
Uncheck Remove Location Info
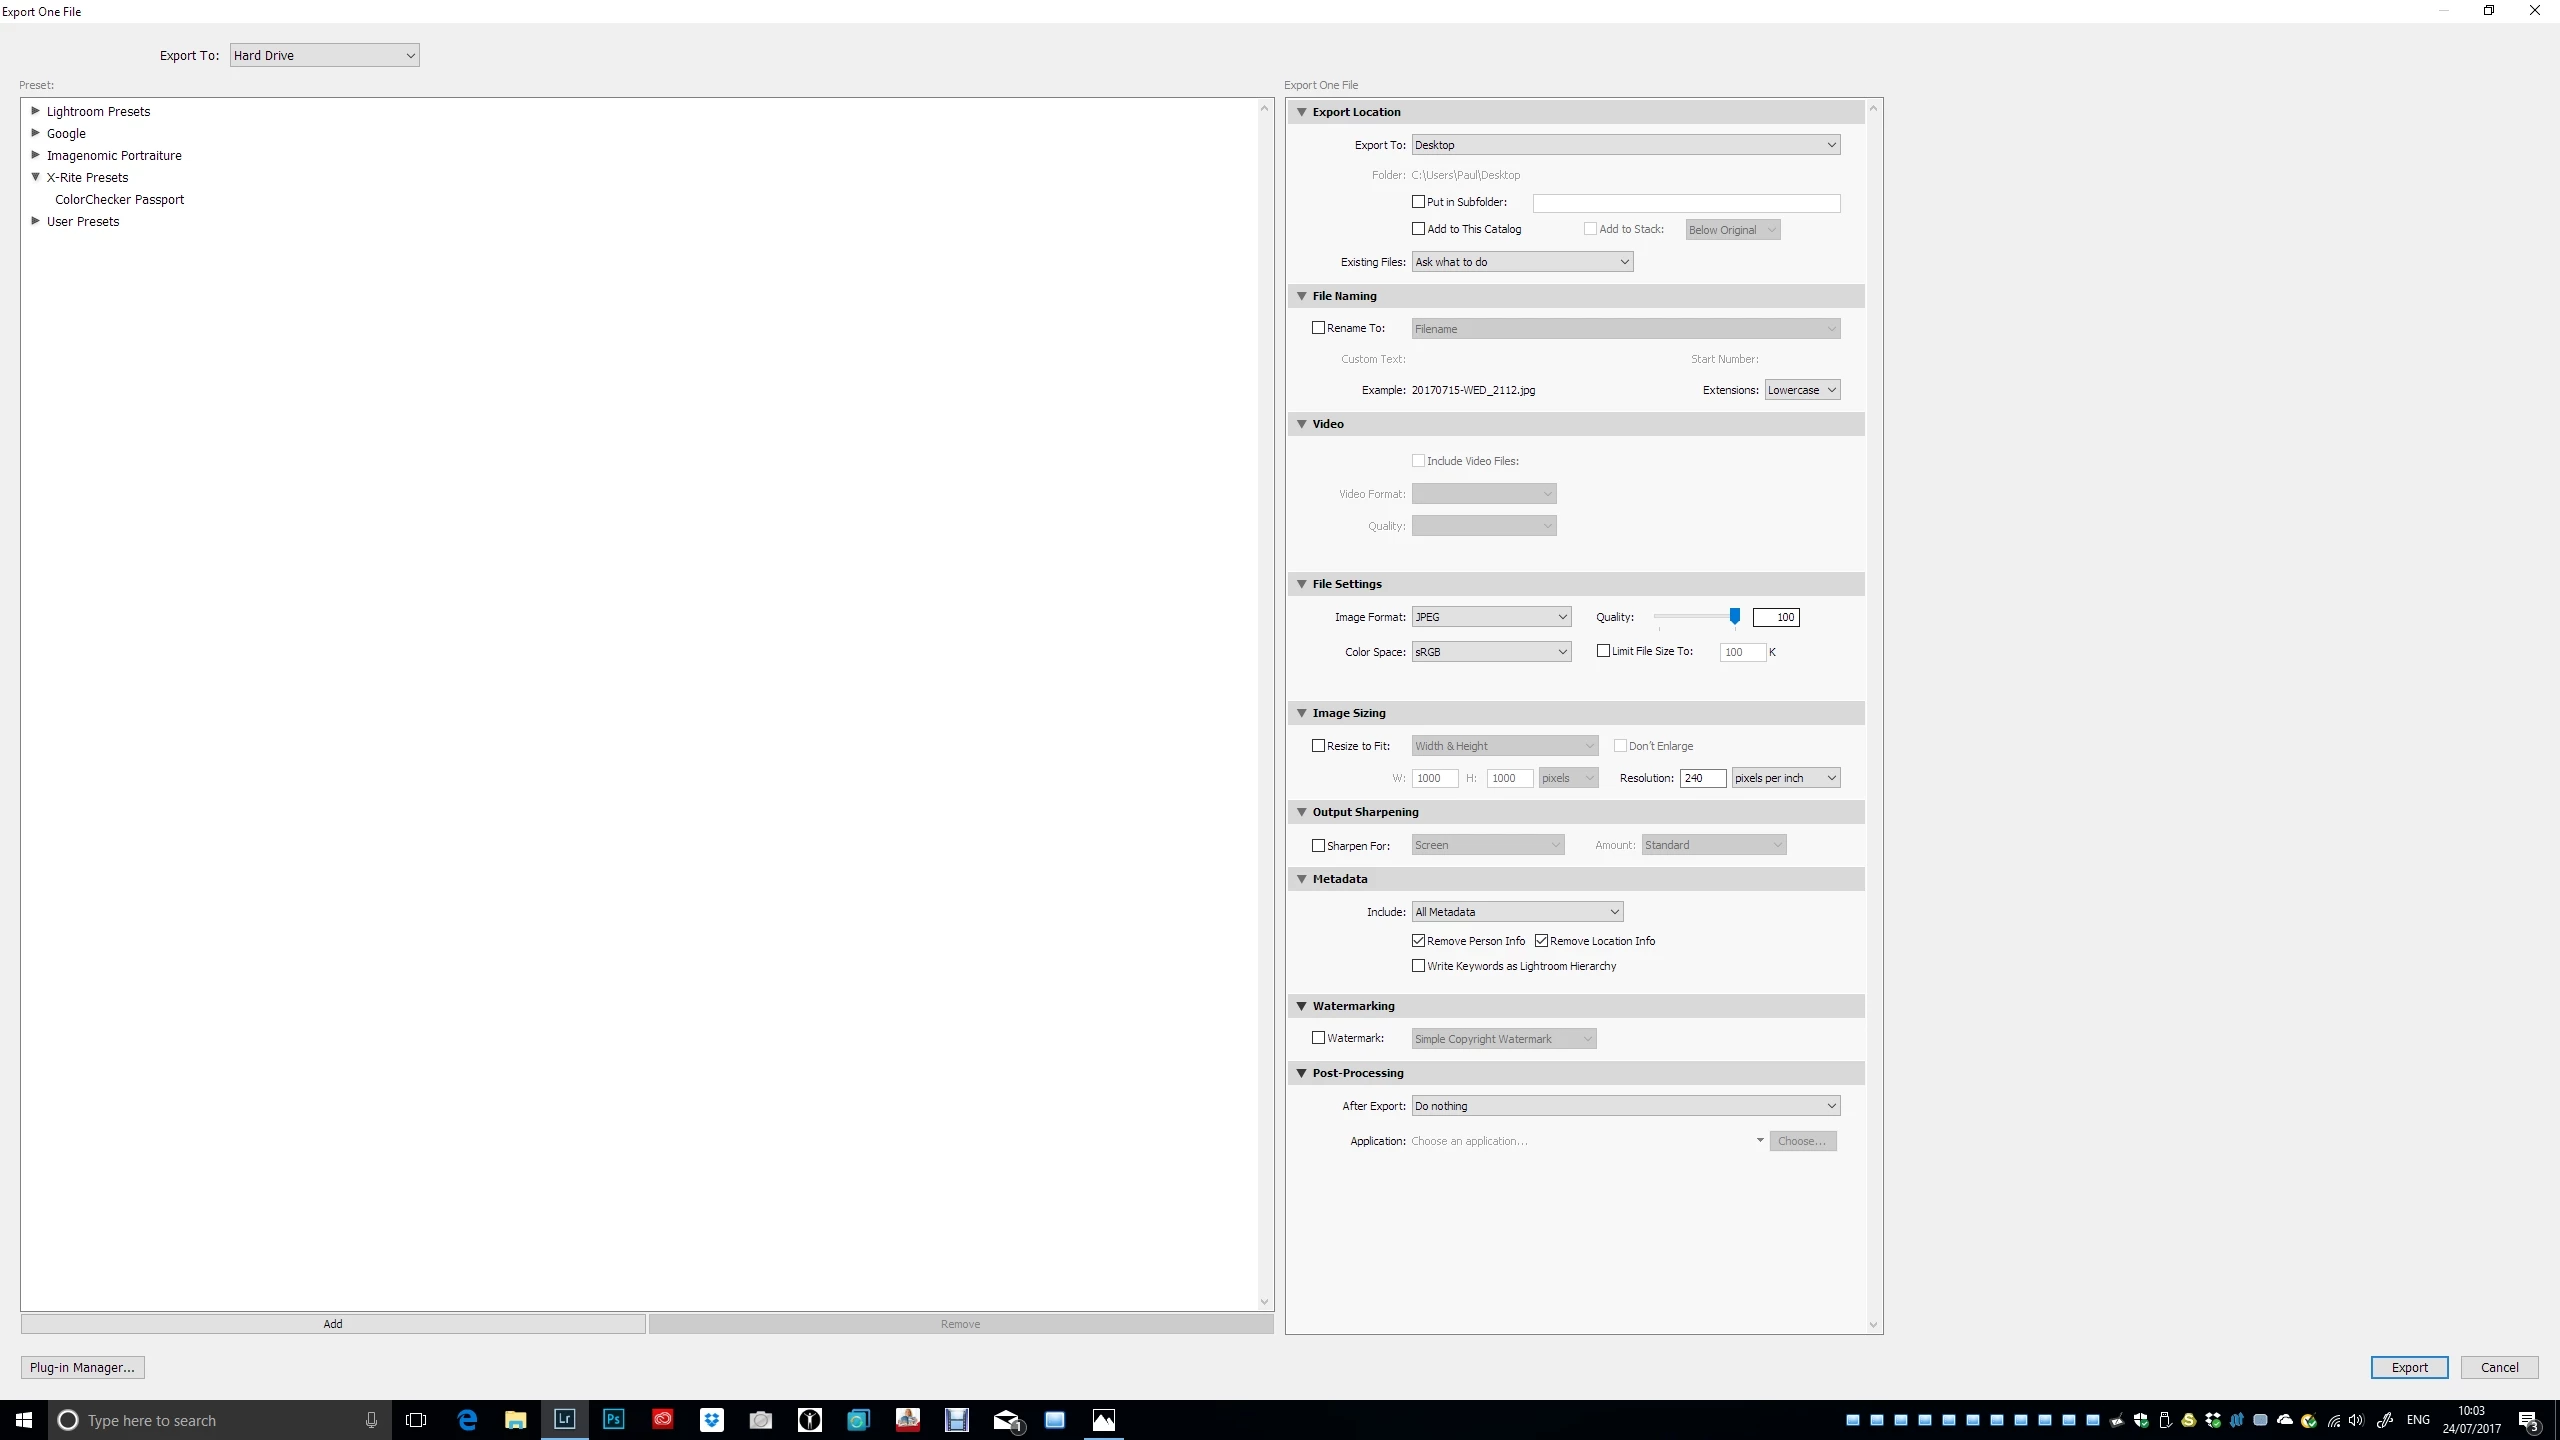click(1541, 941)
